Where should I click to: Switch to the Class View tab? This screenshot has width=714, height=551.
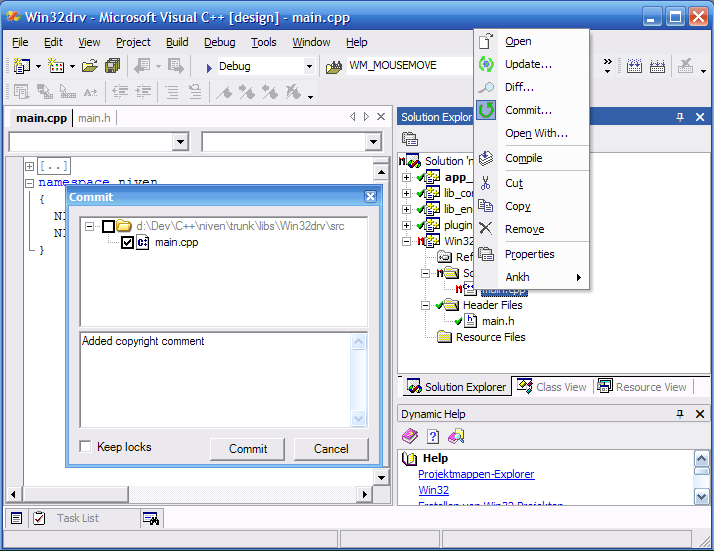point(552,387)
